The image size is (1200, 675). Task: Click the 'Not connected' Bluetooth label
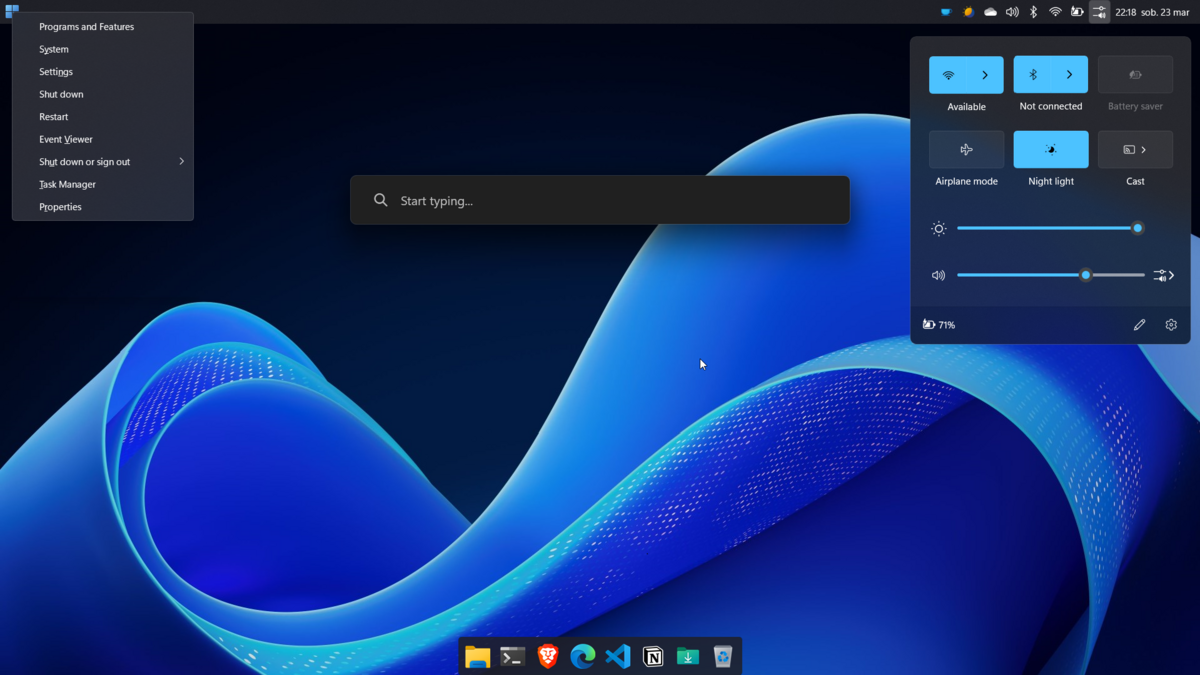coord(1051,106)
